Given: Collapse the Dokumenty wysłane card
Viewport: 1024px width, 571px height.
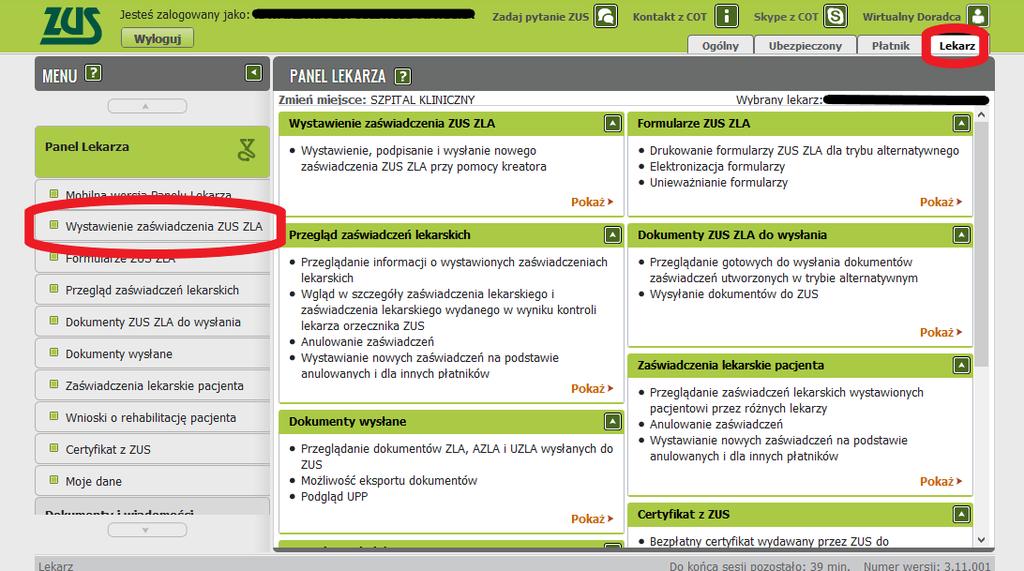Looking at the screenshot, I should point(613,422).
